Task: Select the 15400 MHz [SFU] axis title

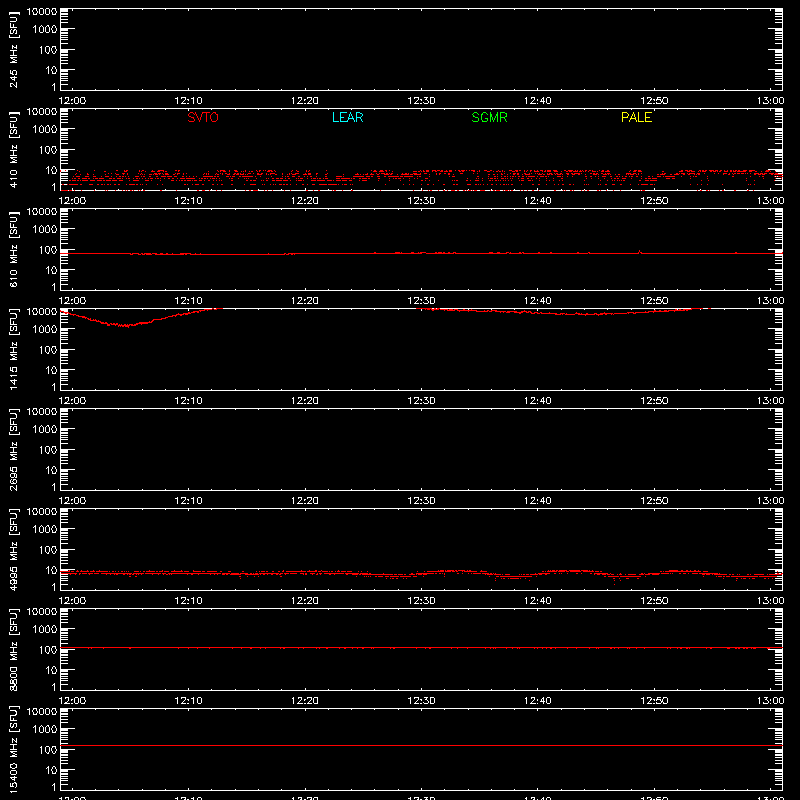Action: pos(13,749)
